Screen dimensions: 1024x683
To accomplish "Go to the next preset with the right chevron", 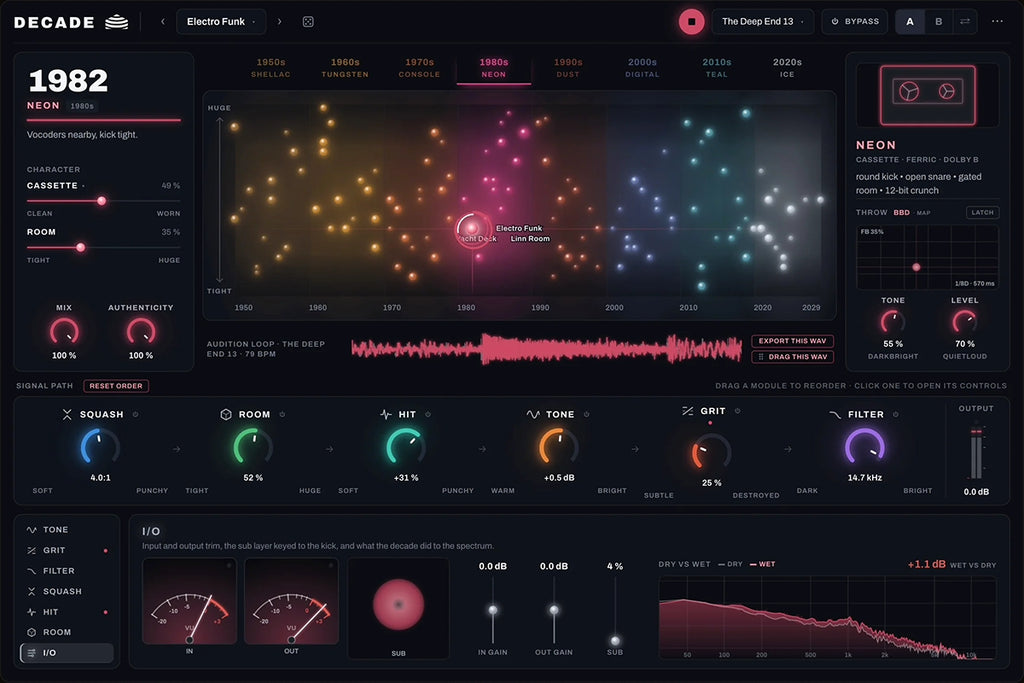I will click(x=280, y=22).
